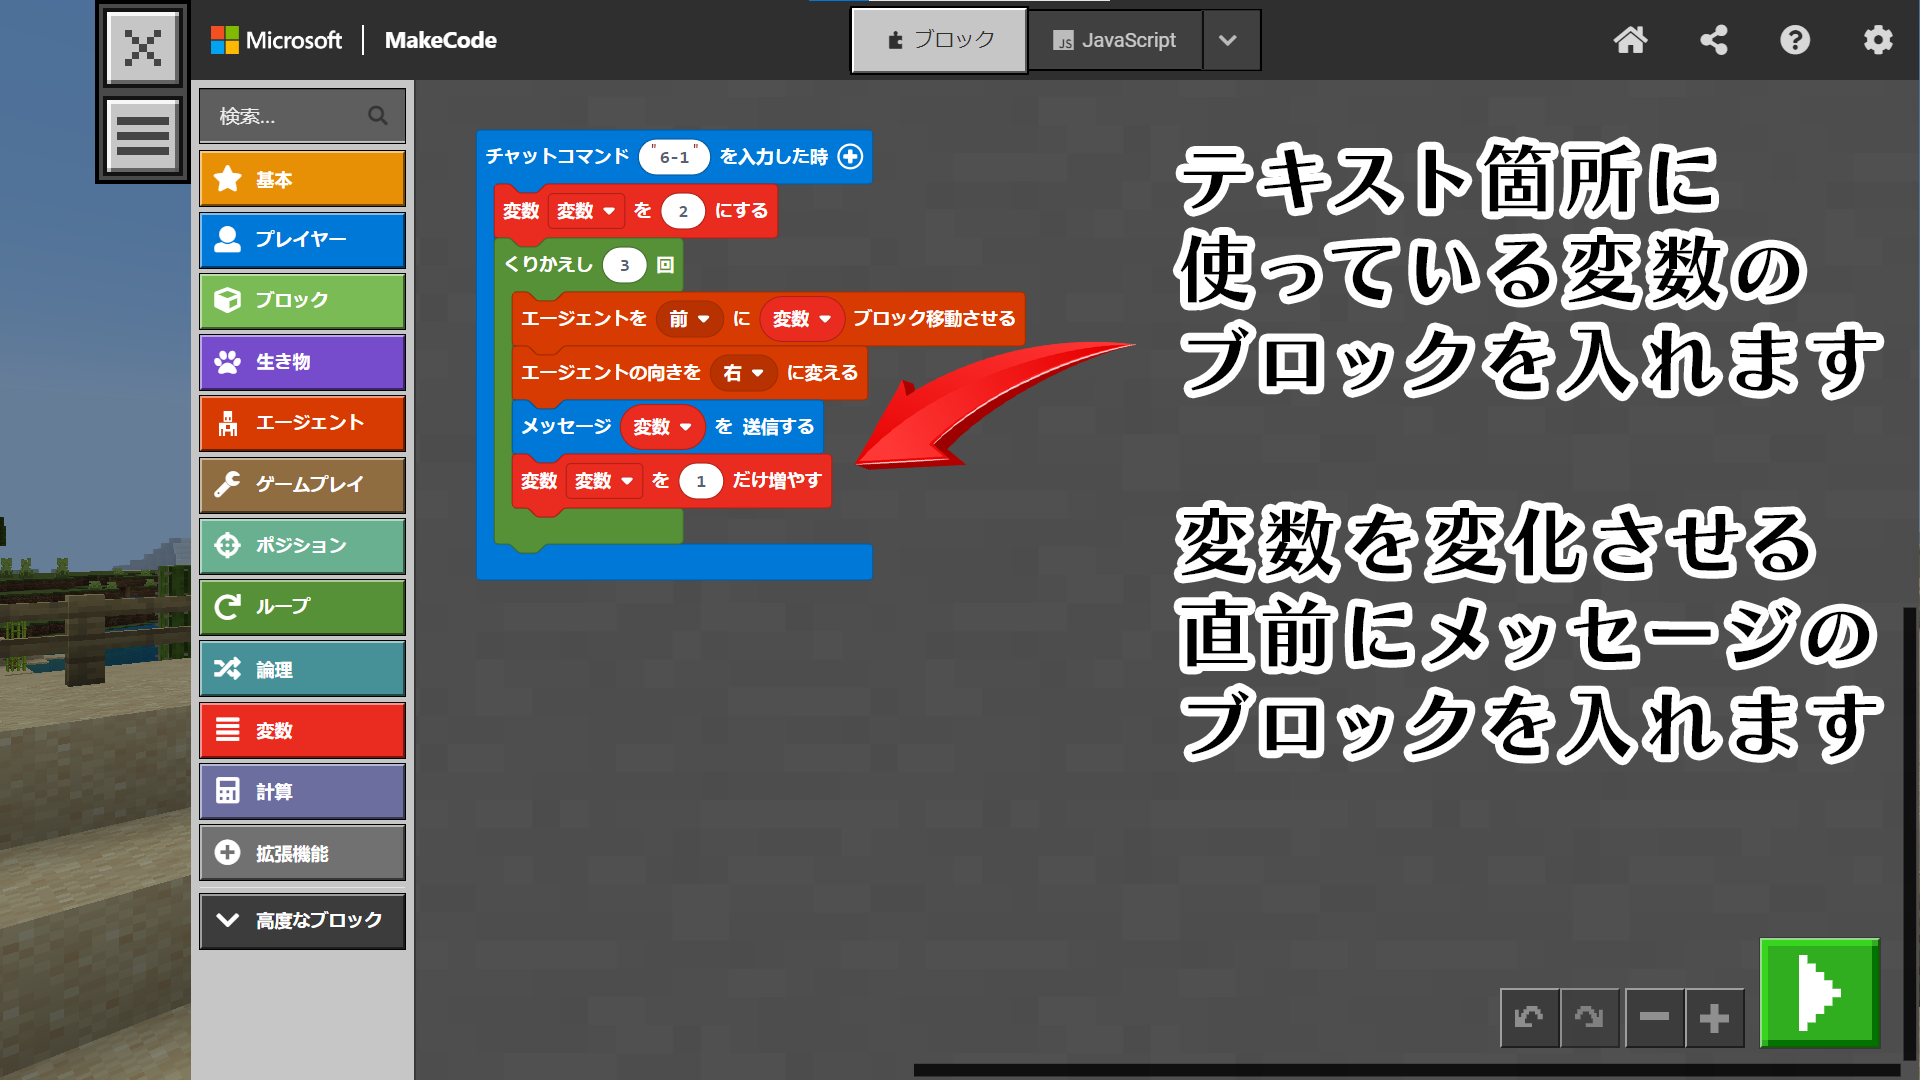The height and width of the screenshot is (1080, 1920).
Task: Open the 変数 red category
Action: pyautogui.click(x=302, y=731)
